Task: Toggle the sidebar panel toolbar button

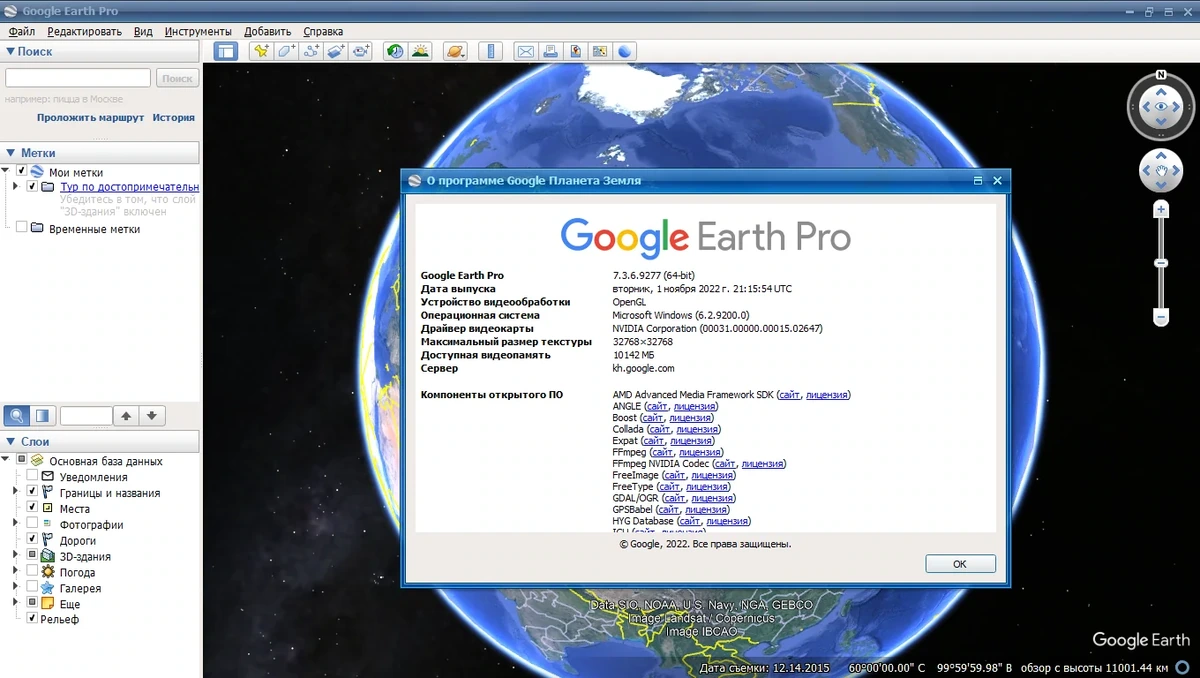Action: click(226, 51)
